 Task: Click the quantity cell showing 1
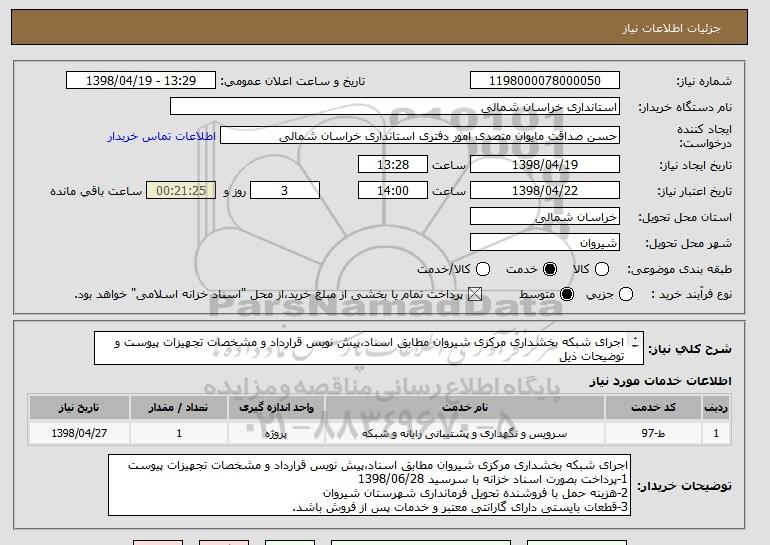point(179,433)
